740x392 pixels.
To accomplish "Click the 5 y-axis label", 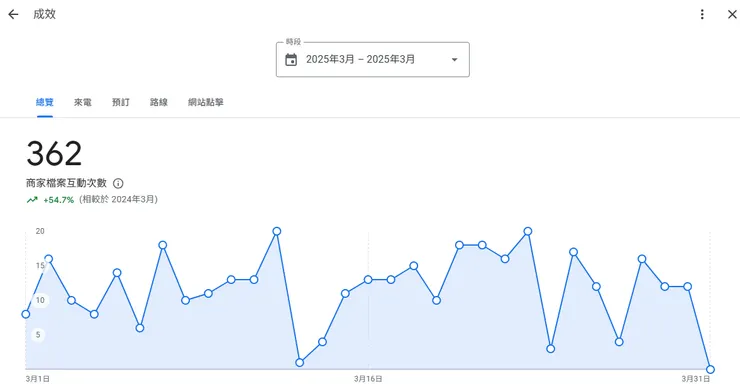I will coord(38,335).
